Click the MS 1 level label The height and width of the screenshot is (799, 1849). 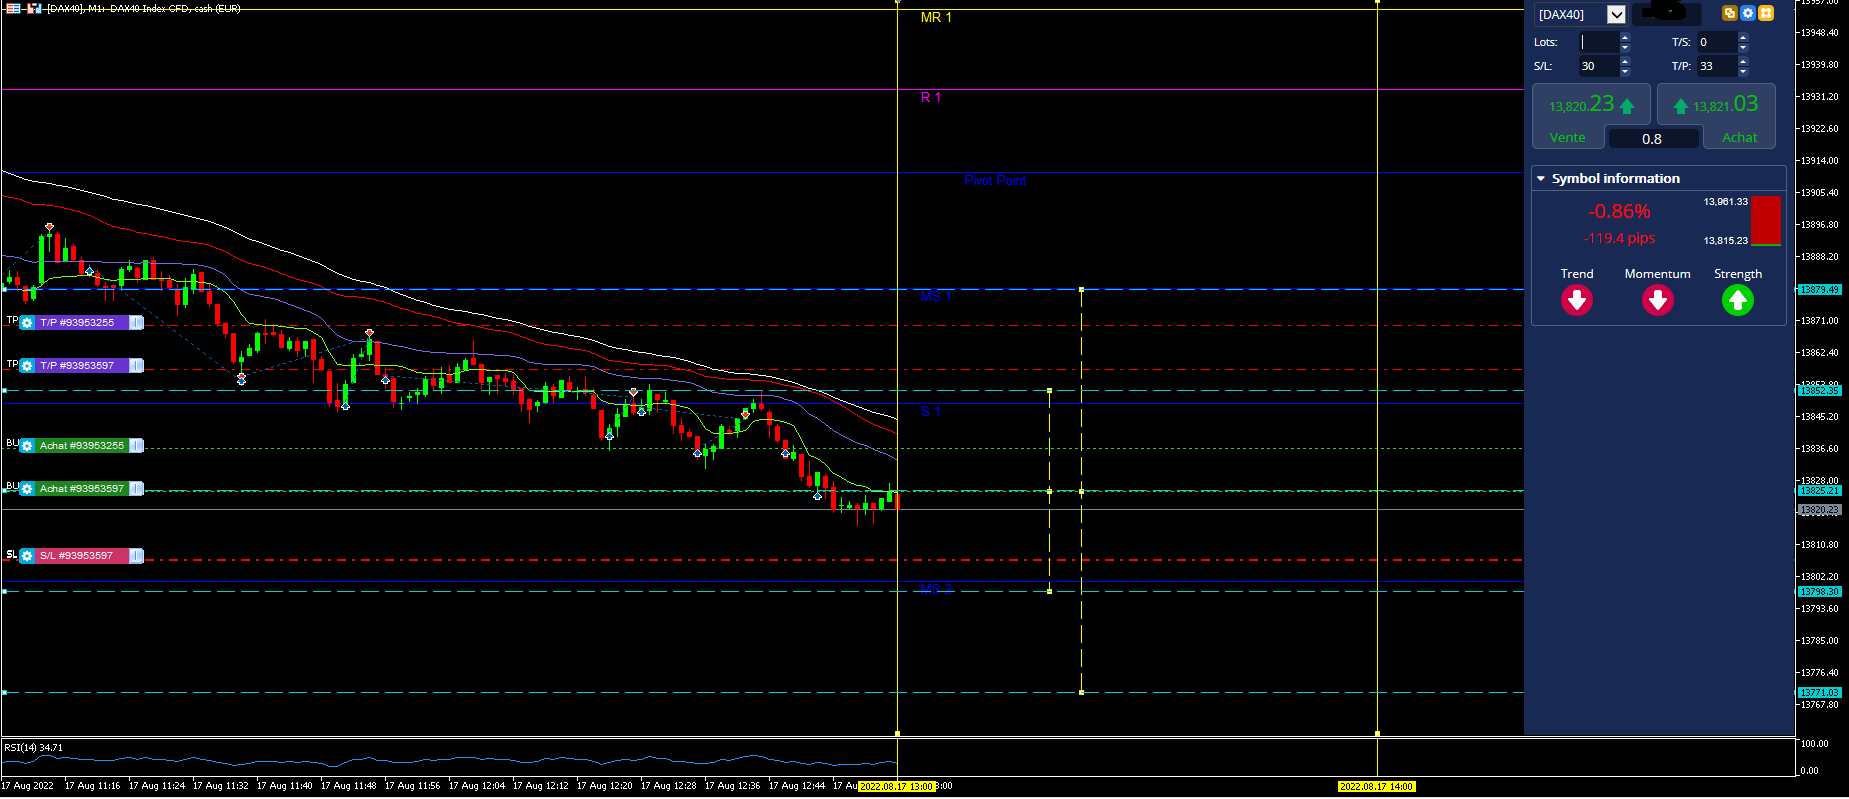(936, 297)
